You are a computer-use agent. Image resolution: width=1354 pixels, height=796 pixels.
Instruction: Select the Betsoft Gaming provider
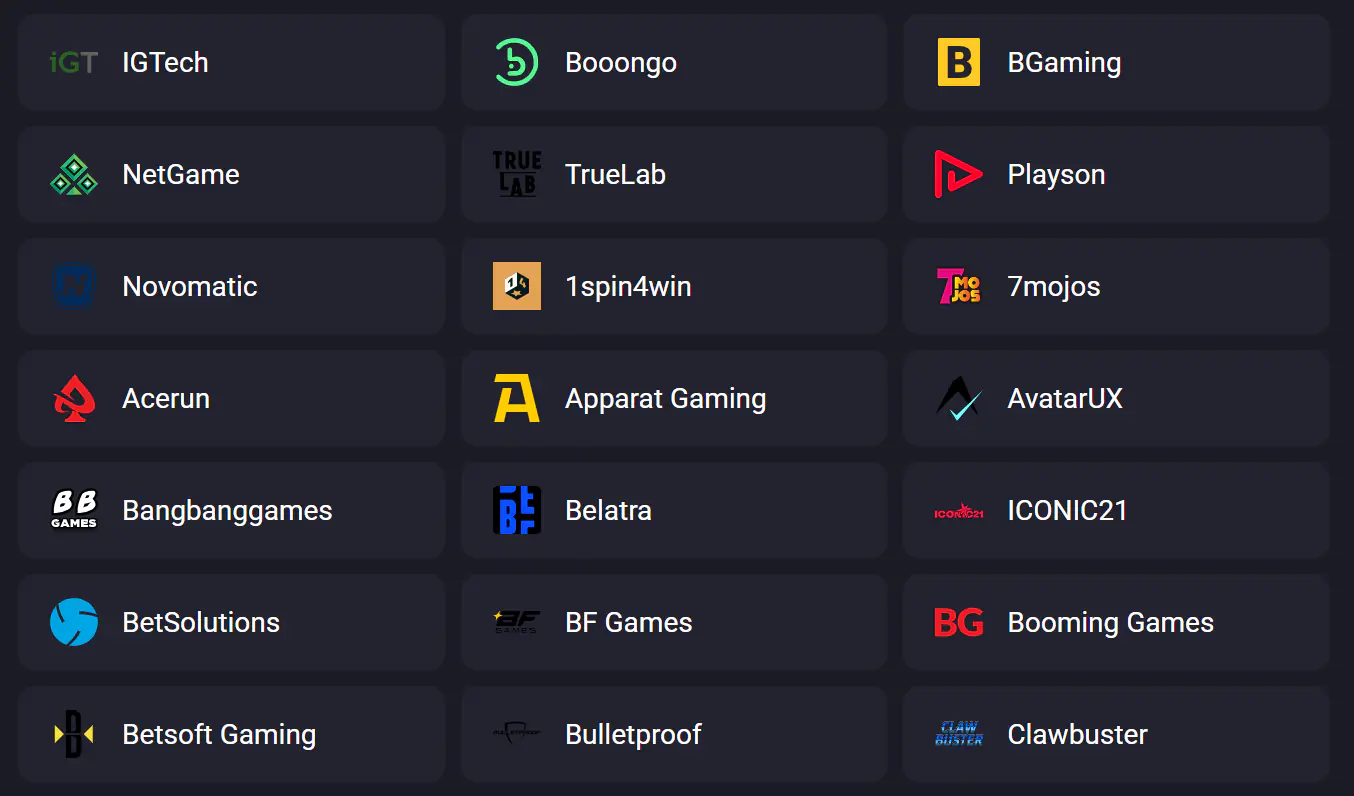click(x=231, y=734)
